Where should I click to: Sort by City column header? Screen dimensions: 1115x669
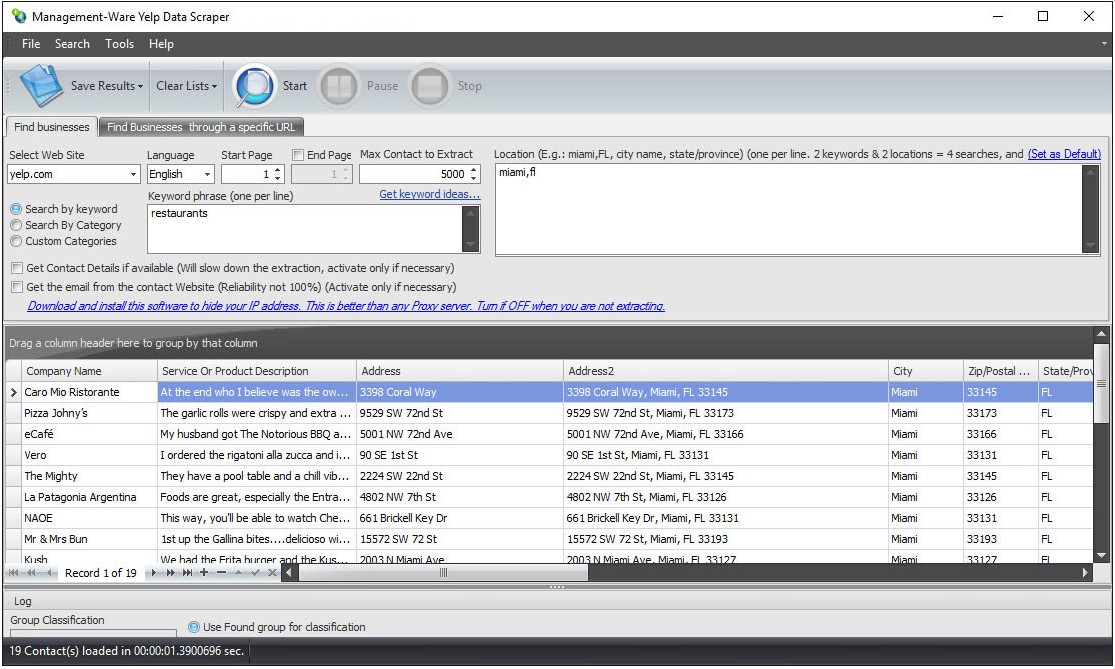tap(925, 370)
